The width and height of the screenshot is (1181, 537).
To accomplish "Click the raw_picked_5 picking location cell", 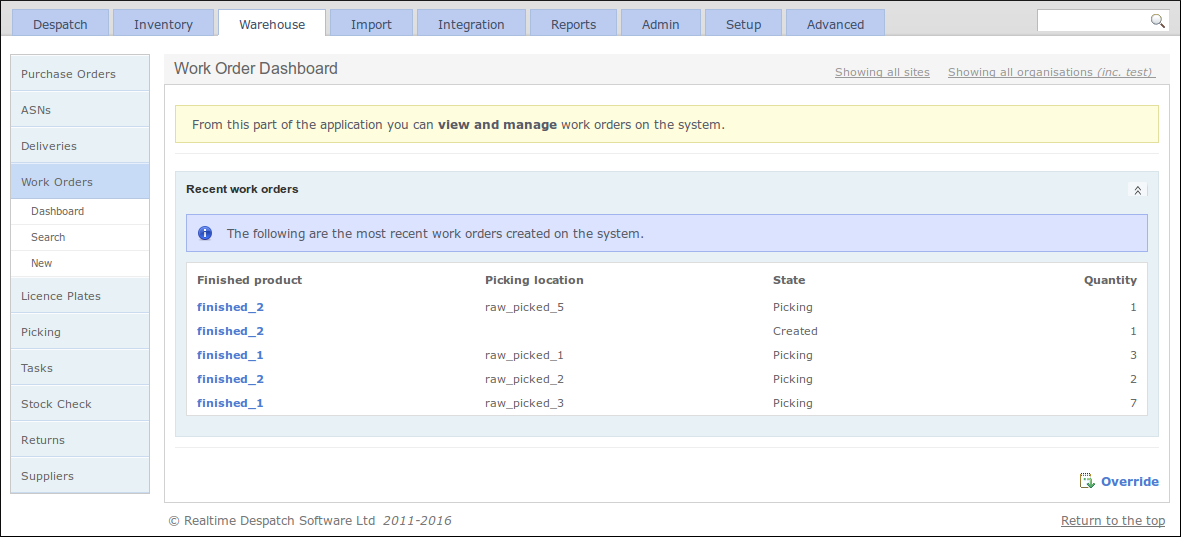I will coord(524,307).
